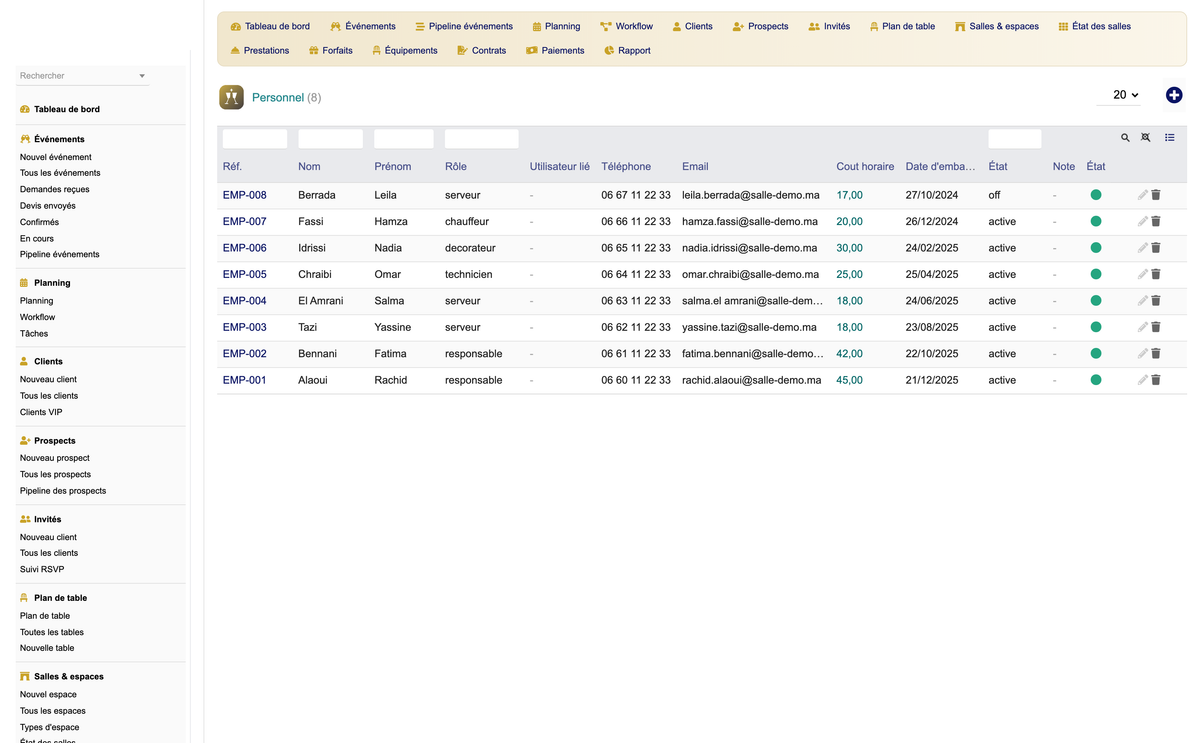Sort by Date d'embauche column header
Image resolution: width=1200 pixels, height=743 pixels.
tap(940, 166)
